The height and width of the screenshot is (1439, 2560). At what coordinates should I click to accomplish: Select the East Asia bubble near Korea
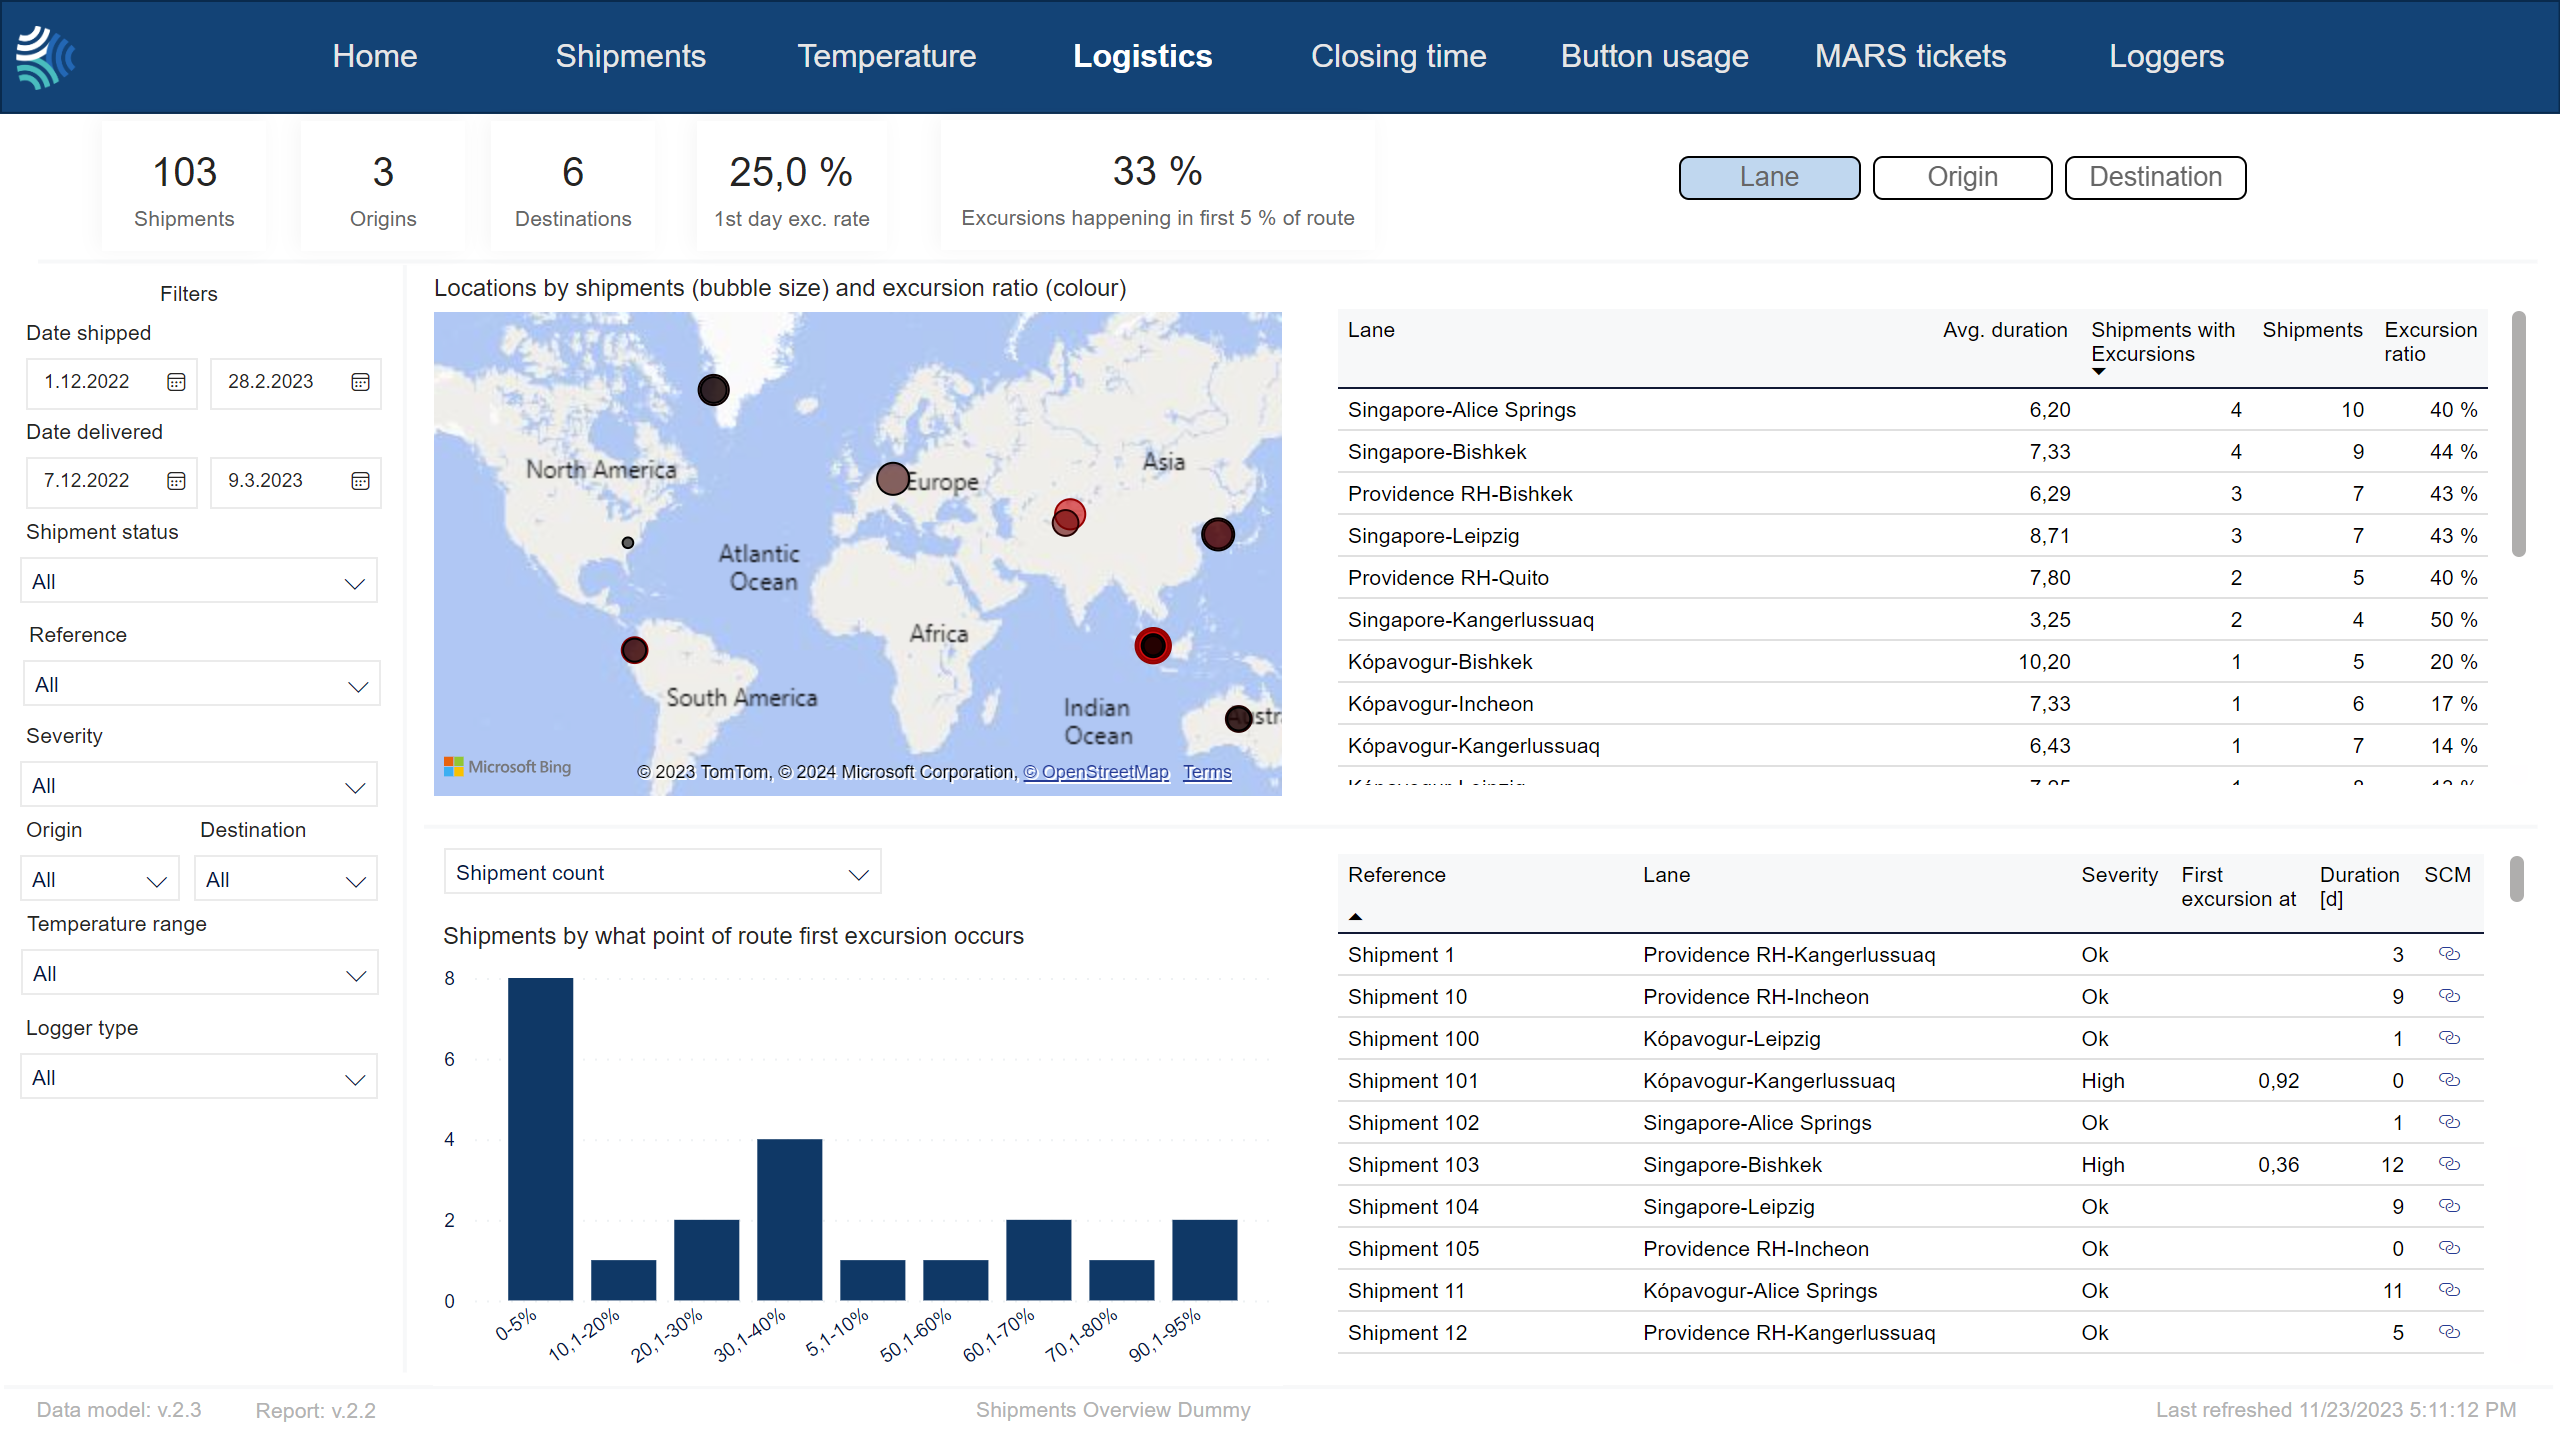(1217, 534)
